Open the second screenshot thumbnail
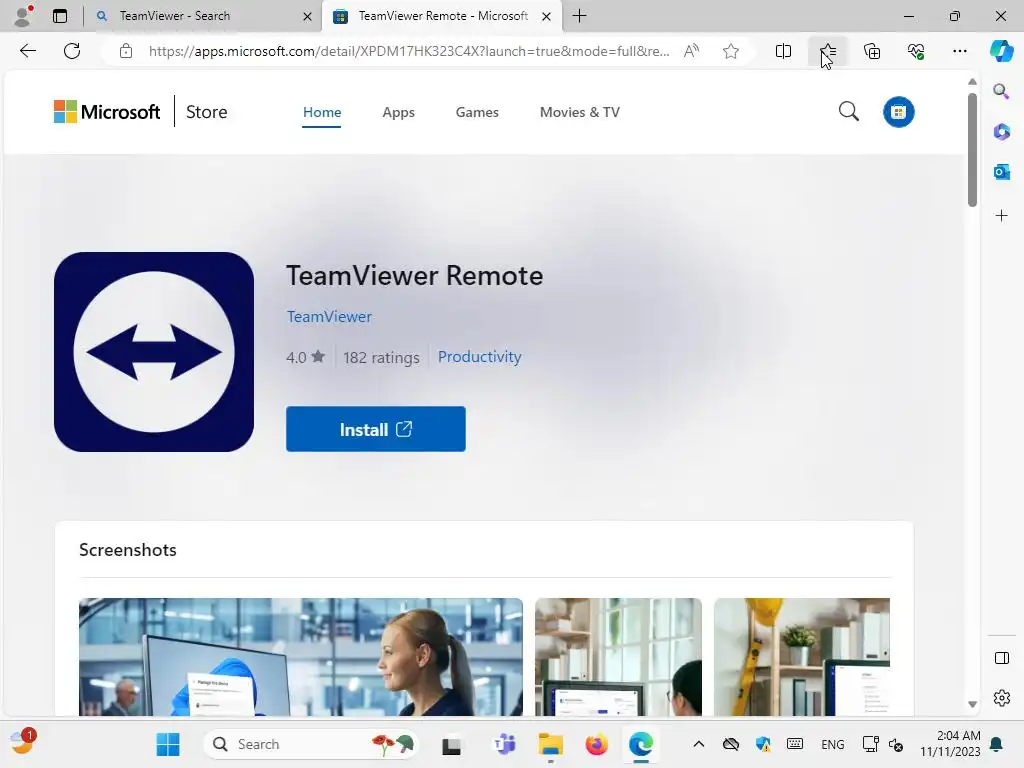1024x768 pixels. click(618, 657)
